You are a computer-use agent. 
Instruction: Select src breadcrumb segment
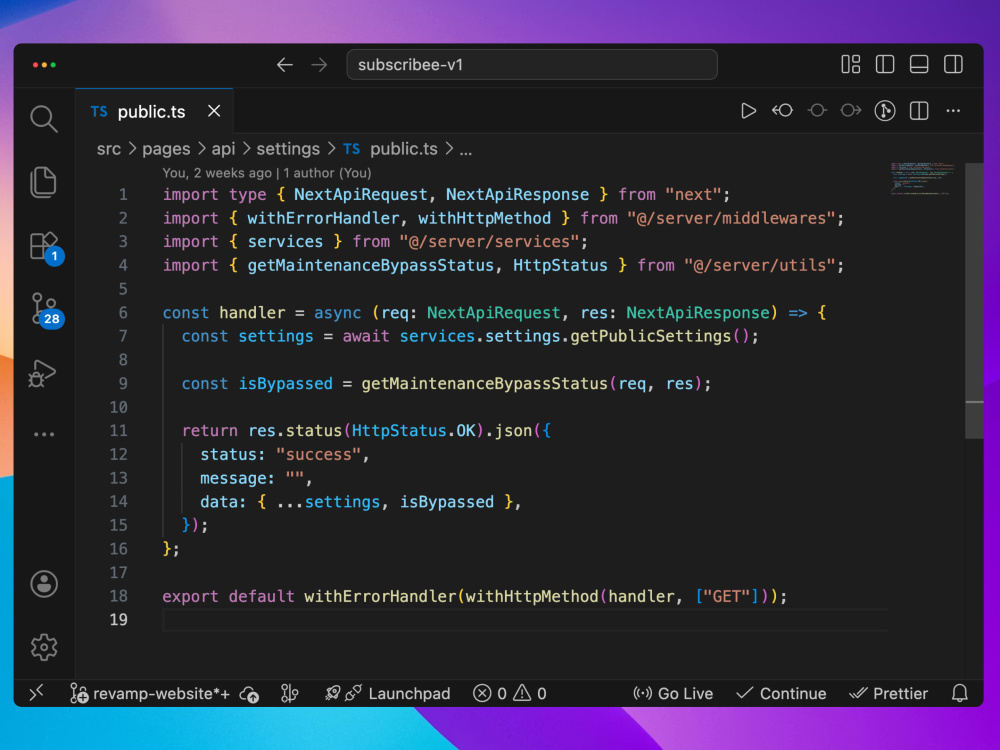pos(108,149)
